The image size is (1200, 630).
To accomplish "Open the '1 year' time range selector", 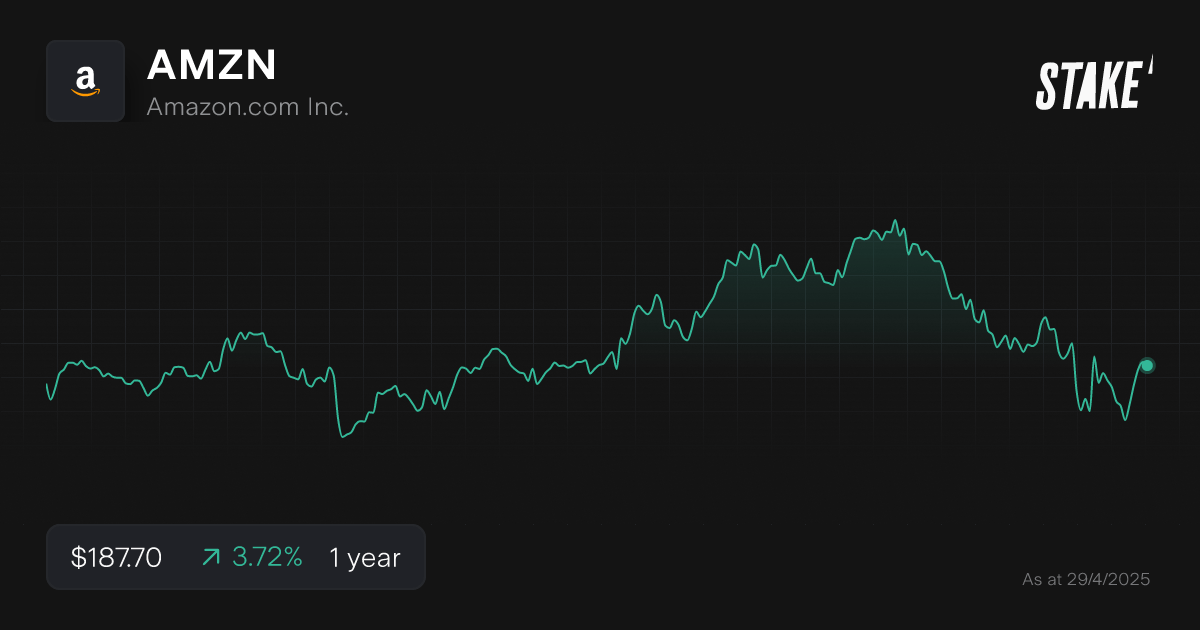I will [x=362, y=557].
